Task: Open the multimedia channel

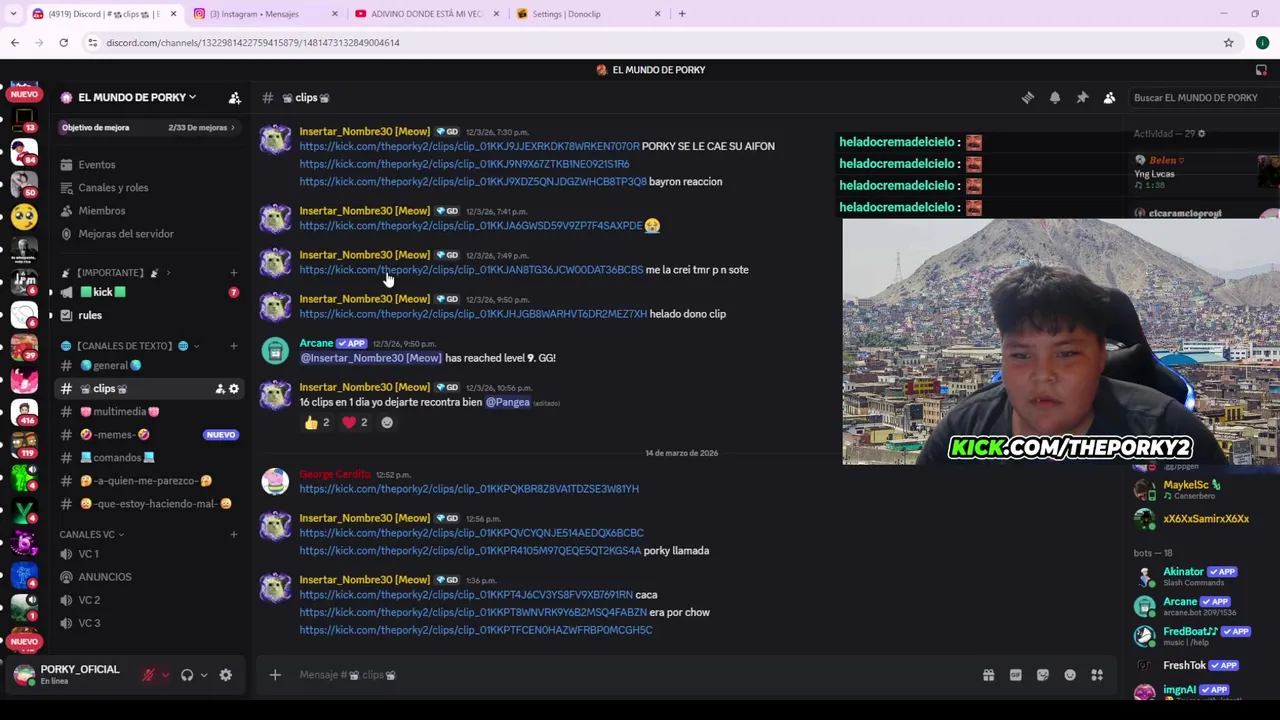Action: point(150,412)
